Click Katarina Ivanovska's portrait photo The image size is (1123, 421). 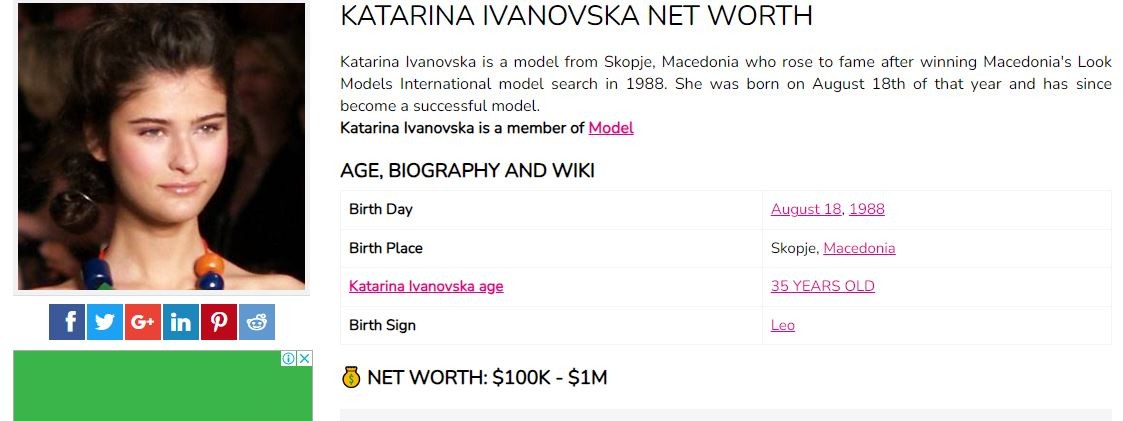point(162,147)
